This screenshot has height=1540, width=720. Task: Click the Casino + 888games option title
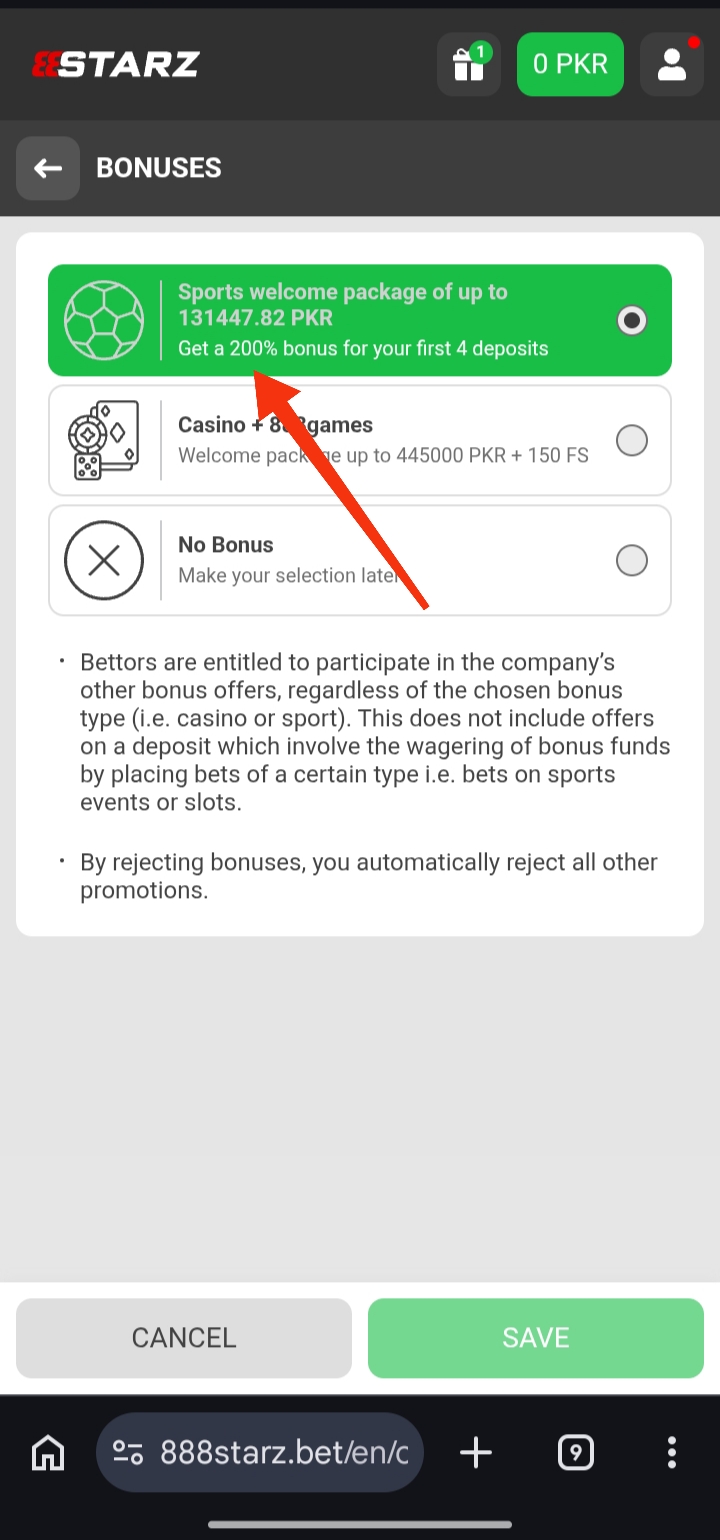click(275, 425)
